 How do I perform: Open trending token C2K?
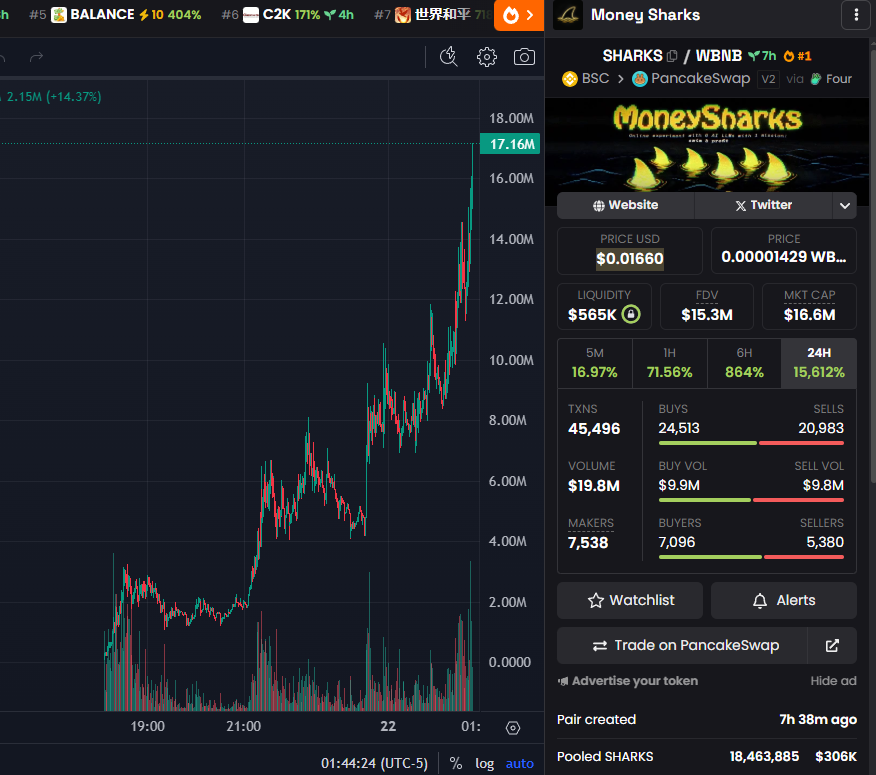click(288, 15)
